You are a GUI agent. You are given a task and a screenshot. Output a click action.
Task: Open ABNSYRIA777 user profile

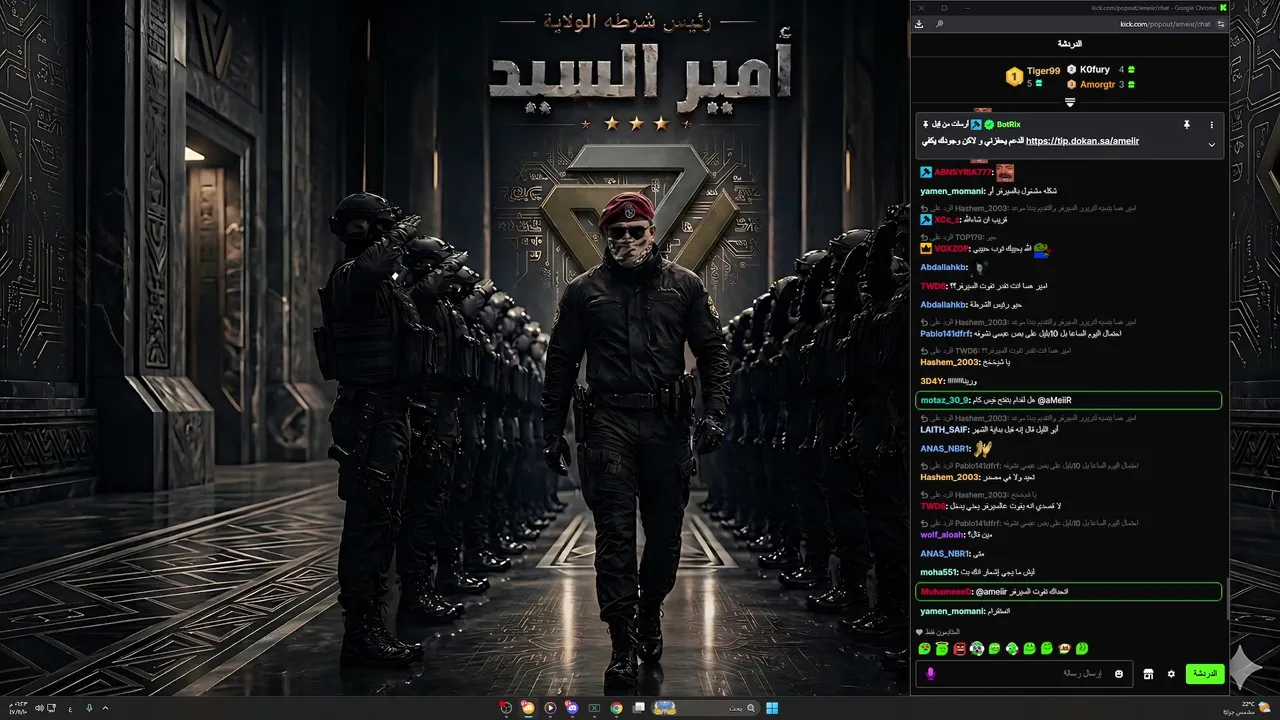[x=962, y=173]
